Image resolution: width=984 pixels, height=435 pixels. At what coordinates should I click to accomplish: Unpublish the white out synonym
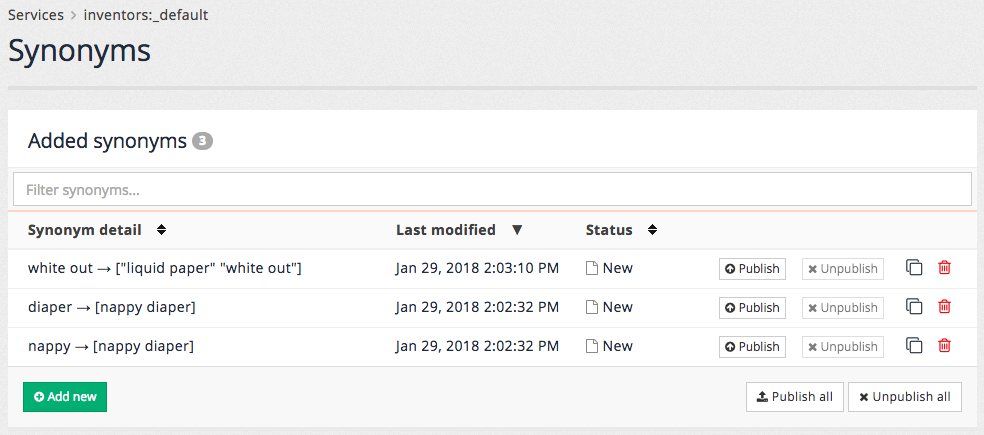pos(842,268)
